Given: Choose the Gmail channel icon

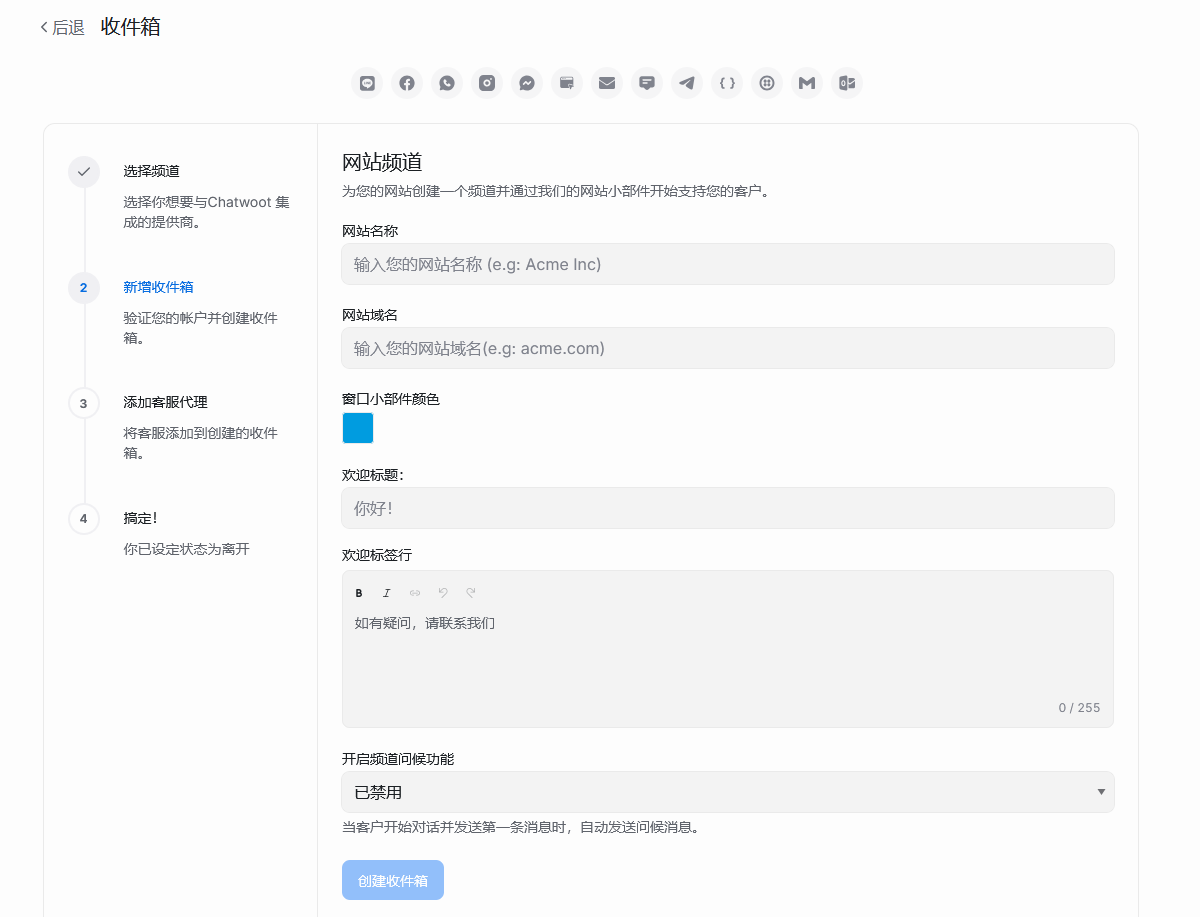Looking at the screenshot, I should [x=807, y=83].
